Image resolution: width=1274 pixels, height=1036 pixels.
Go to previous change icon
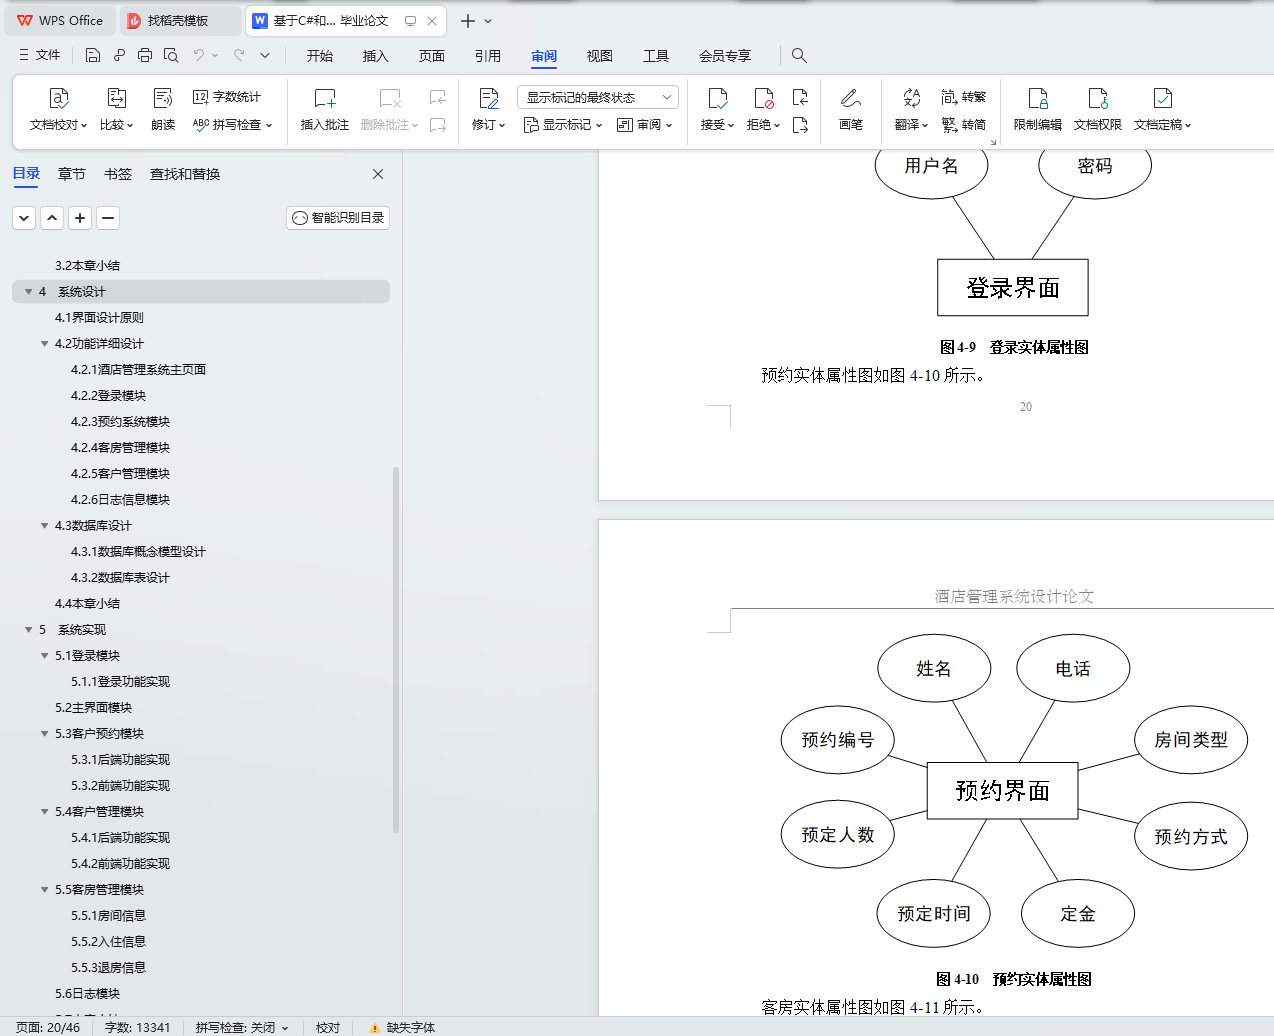(x=800, y=97)
